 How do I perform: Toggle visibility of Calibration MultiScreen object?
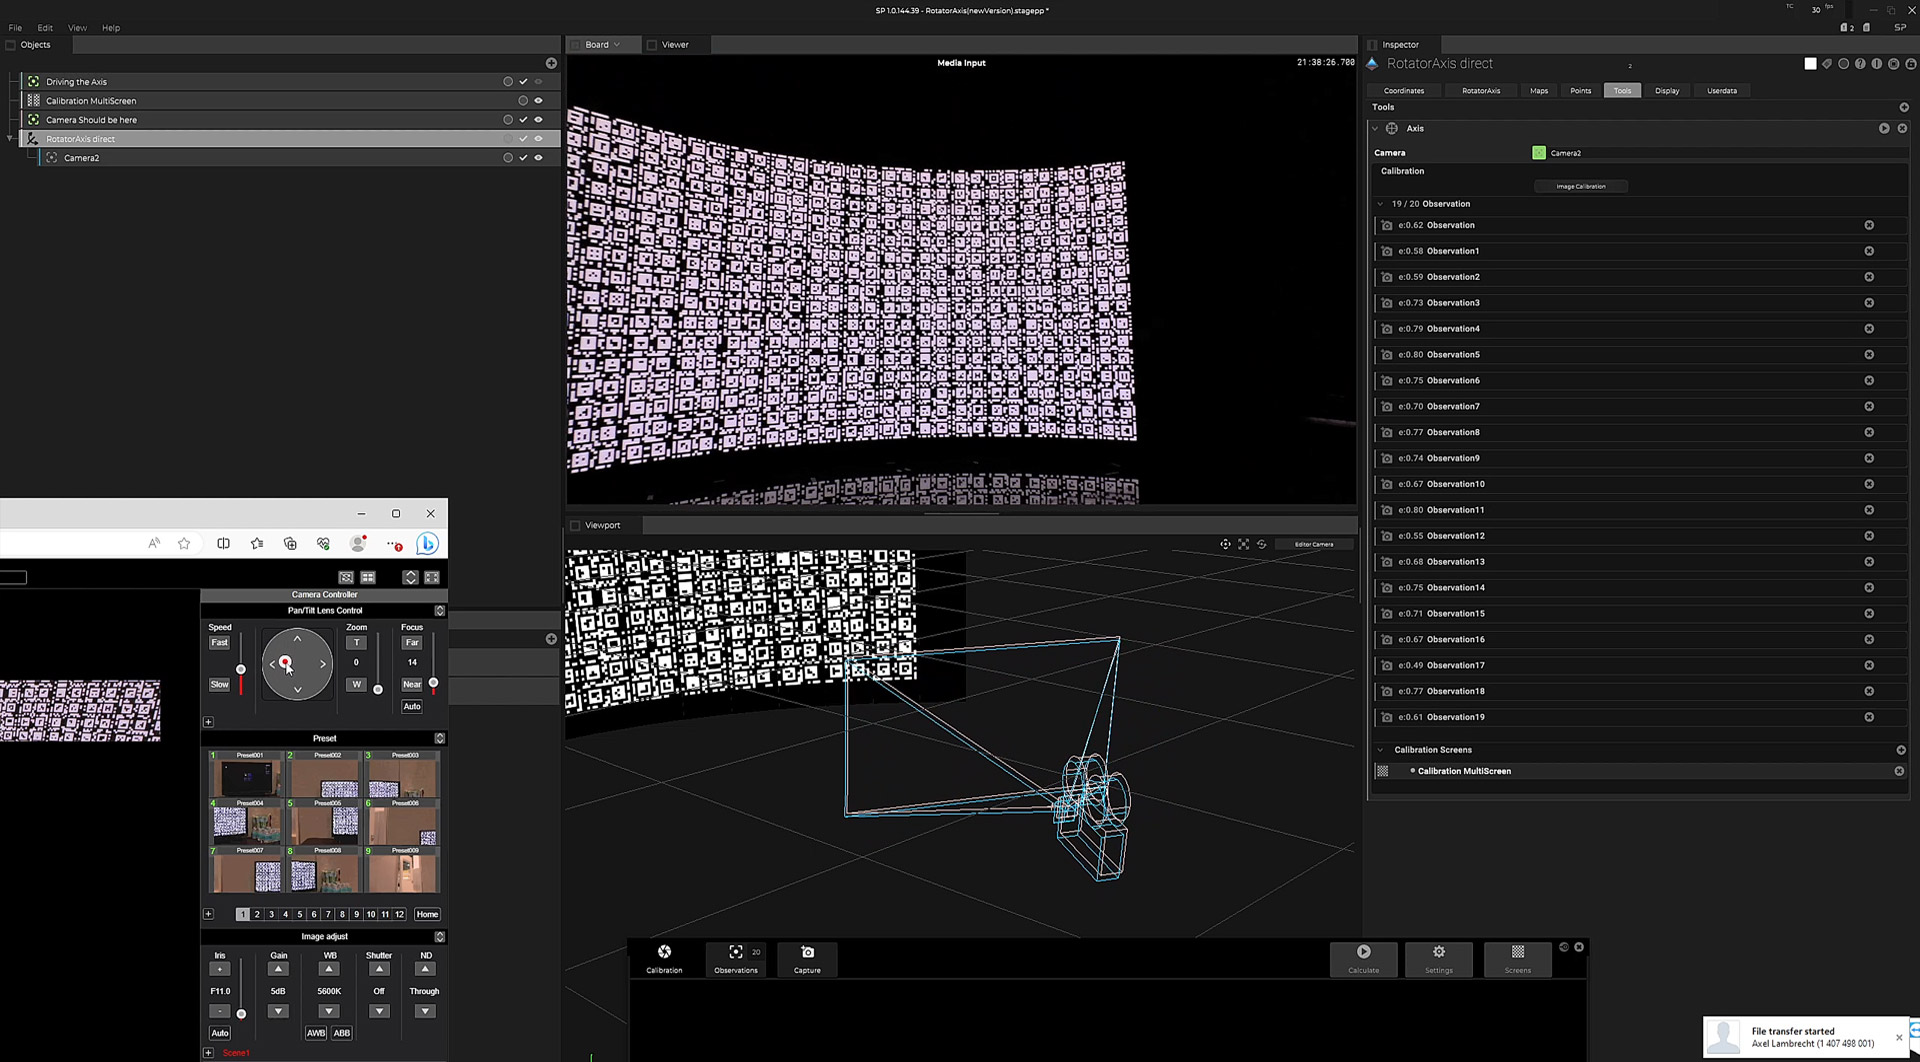click(x=538, y=101)
